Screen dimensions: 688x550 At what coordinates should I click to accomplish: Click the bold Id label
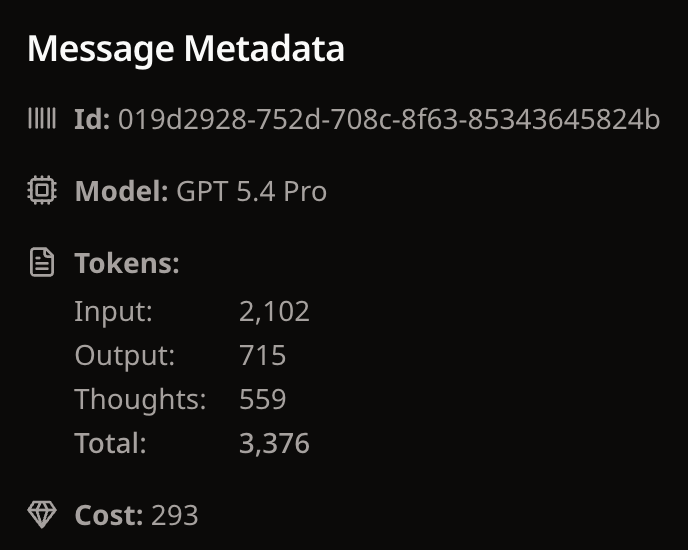click(x=92, y=121)
